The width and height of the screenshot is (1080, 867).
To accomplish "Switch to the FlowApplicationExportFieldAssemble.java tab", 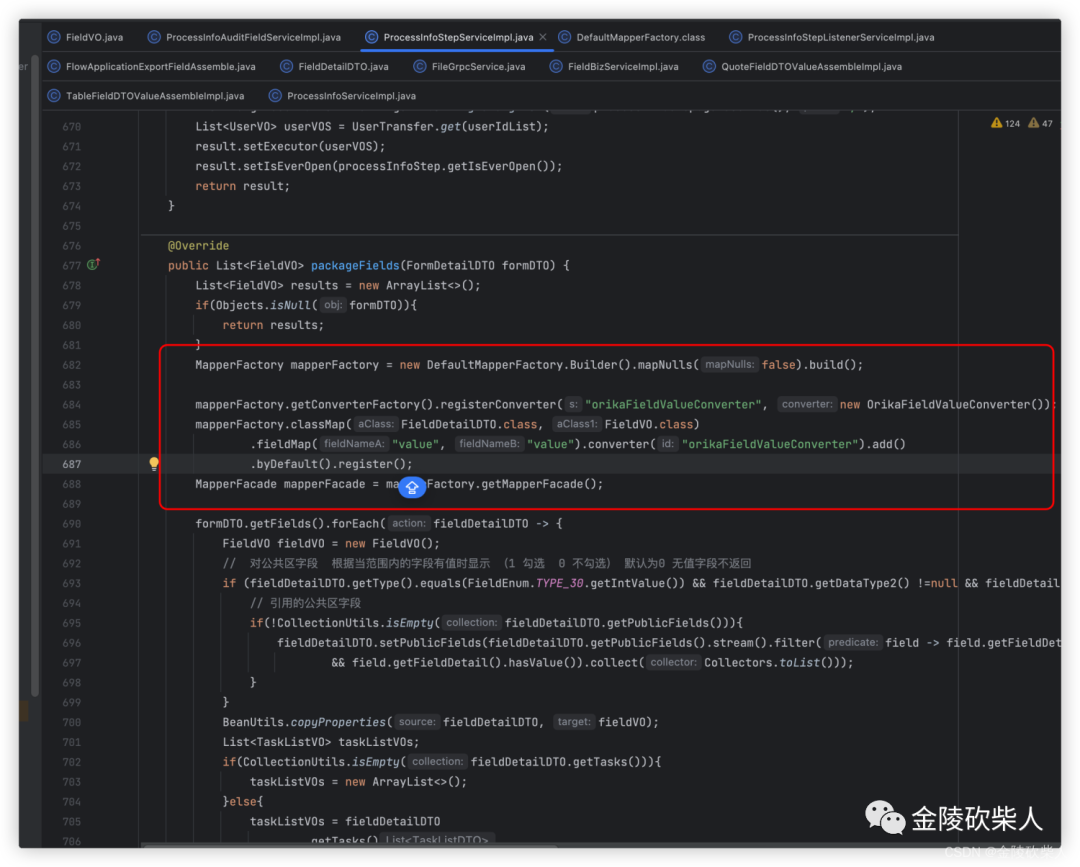I will 152,67.
